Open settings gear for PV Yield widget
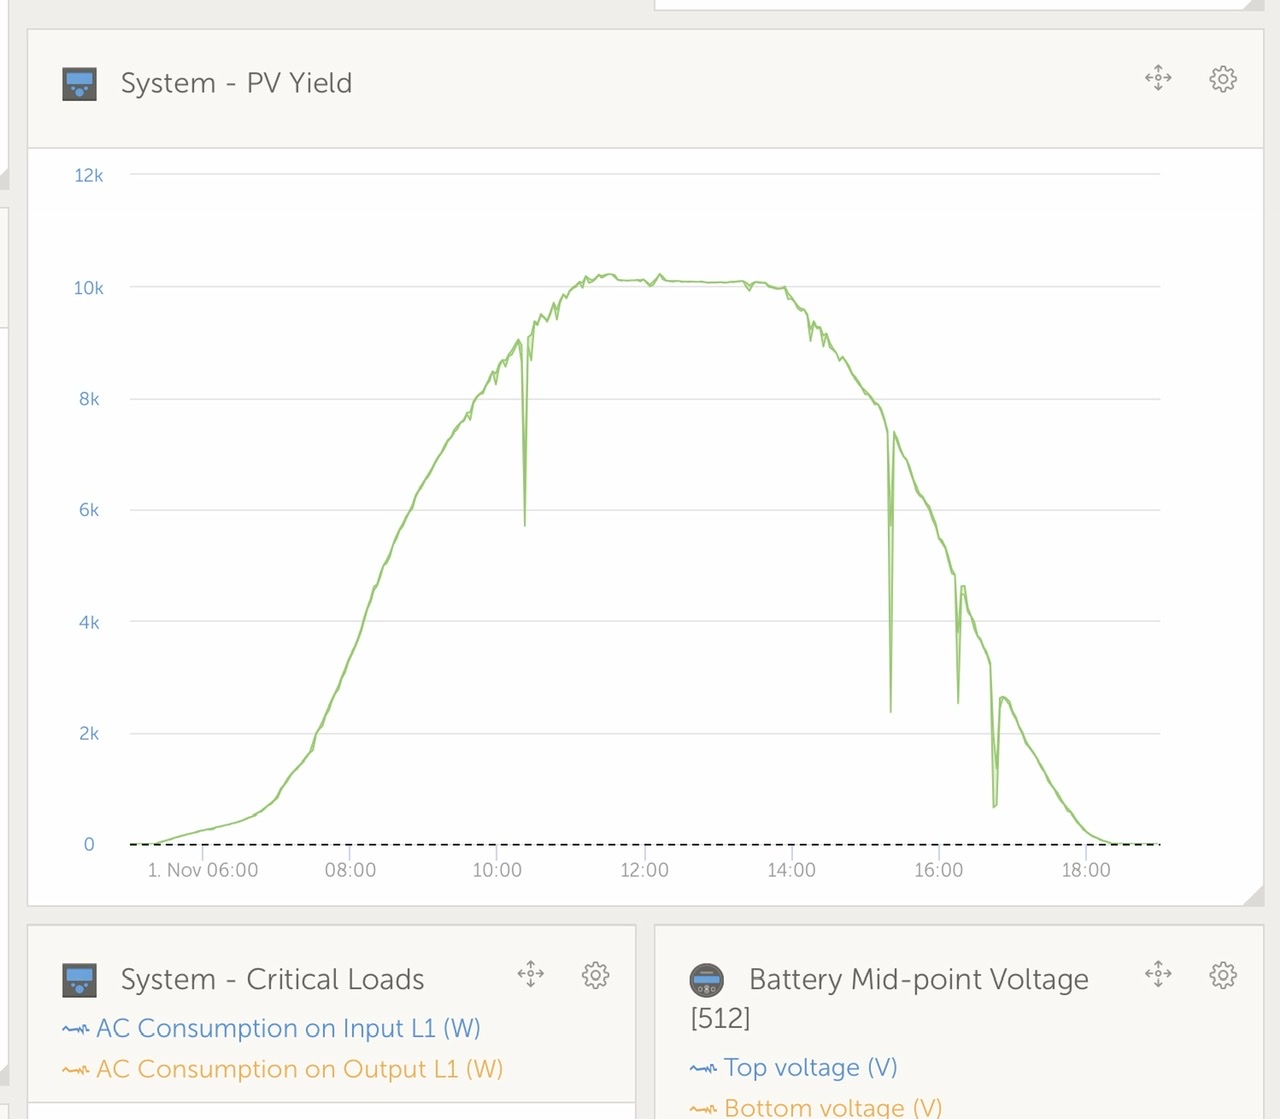Viewport: 1280px width, 1119px height. [1222, 79]
